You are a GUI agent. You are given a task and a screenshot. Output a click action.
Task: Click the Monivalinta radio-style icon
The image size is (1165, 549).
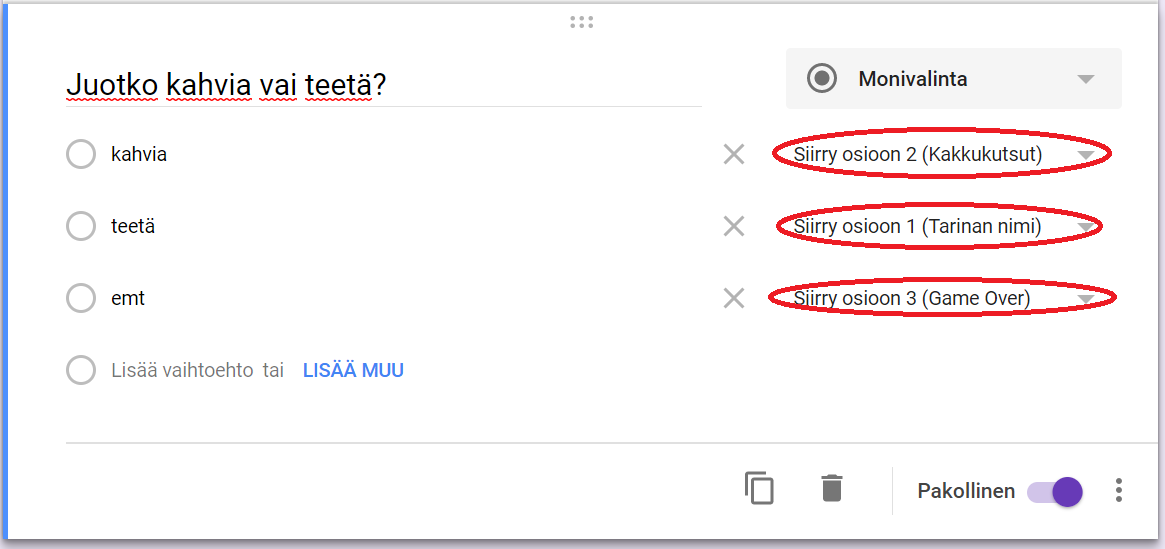point(822,79)
